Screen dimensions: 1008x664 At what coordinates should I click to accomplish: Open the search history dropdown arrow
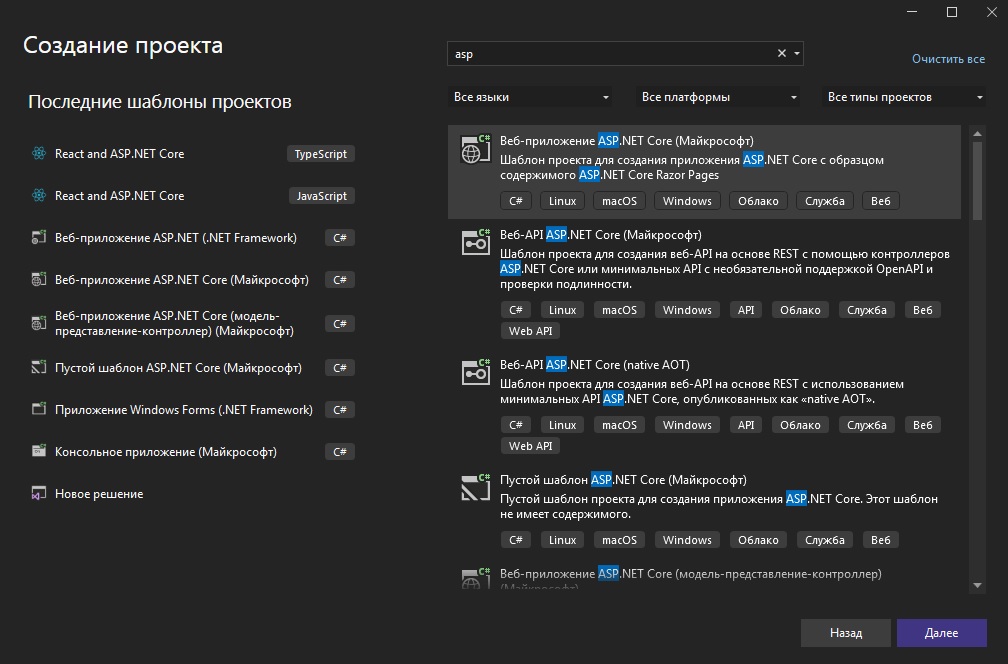point(796,53)
